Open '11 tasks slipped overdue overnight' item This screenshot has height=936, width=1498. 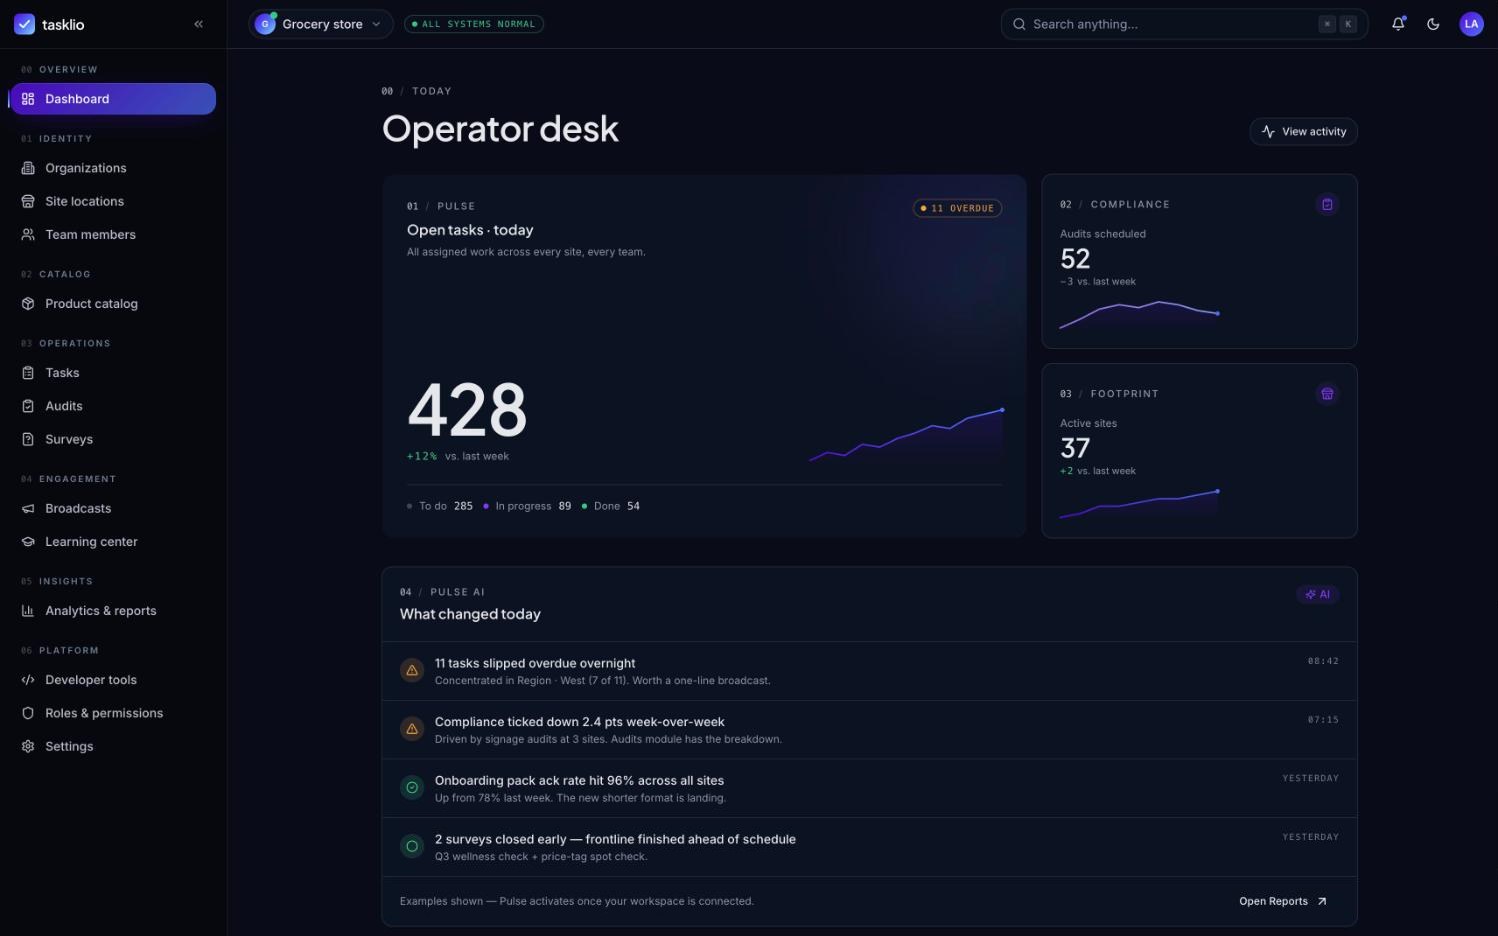pyautogui.click(x=869, y=671)
